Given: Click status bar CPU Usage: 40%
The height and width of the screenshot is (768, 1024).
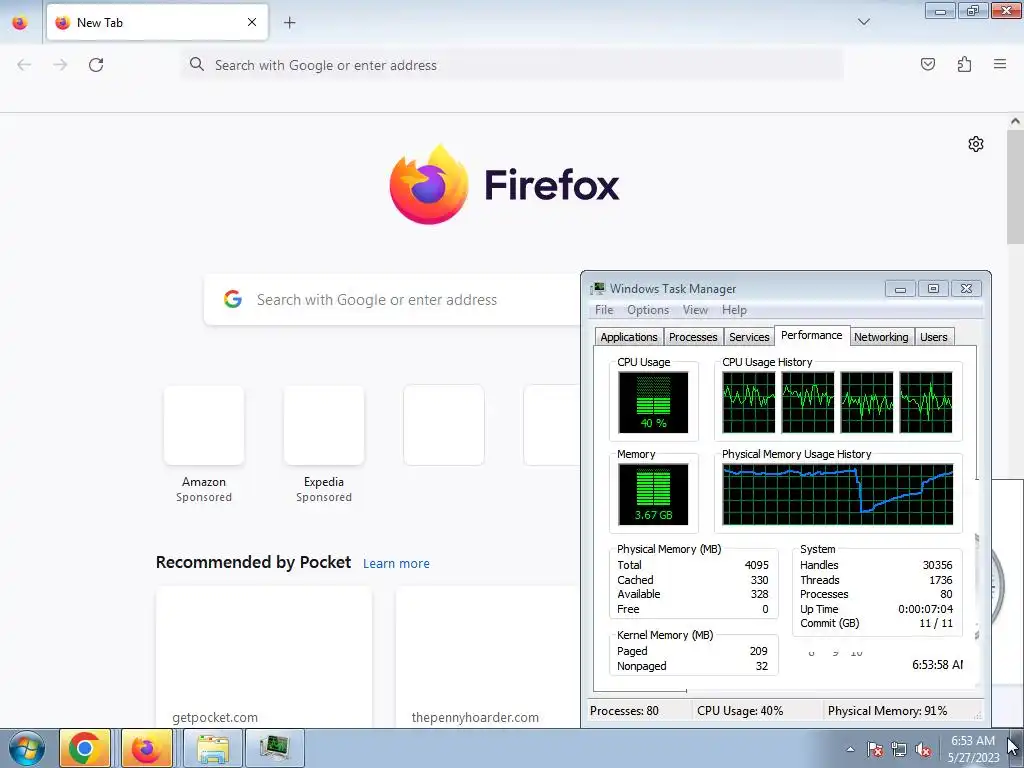Looking at the screenshot, I should pyautogui.click(x=740, y=711).
